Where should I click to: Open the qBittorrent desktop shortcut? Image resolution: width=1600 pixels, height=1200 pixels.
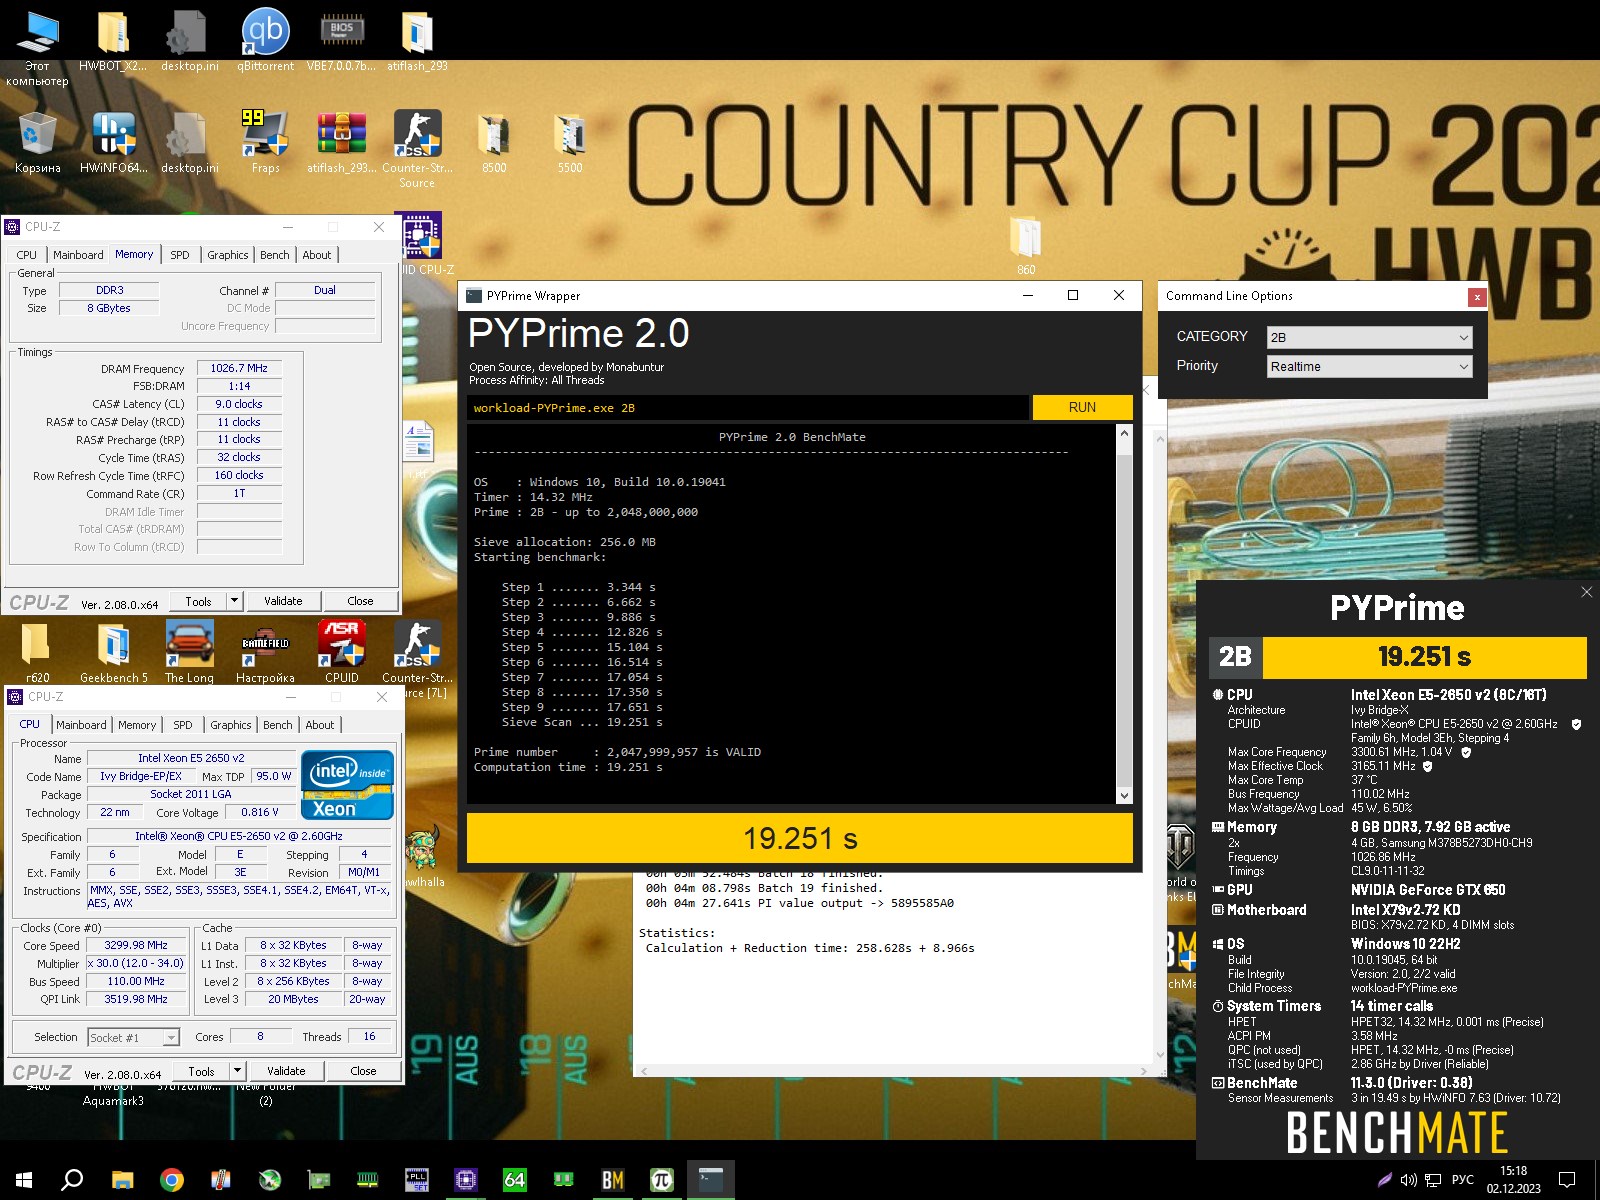pos(265,40)
